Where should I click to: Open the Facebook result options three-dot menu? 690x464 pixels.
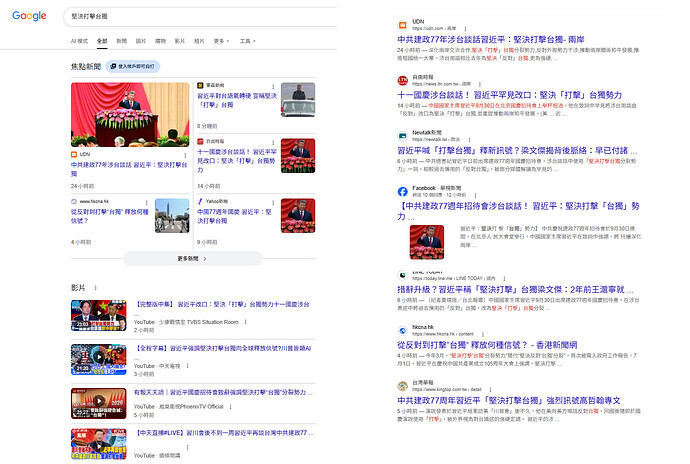[475, 195]
